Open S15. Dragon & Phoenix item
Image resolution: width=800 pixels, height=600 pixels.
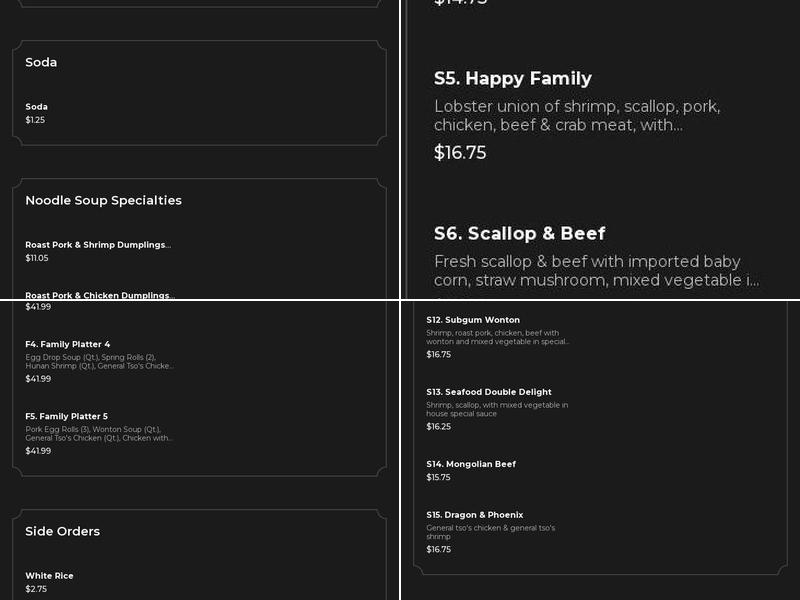pyautogui.click(x=475, y=515)
